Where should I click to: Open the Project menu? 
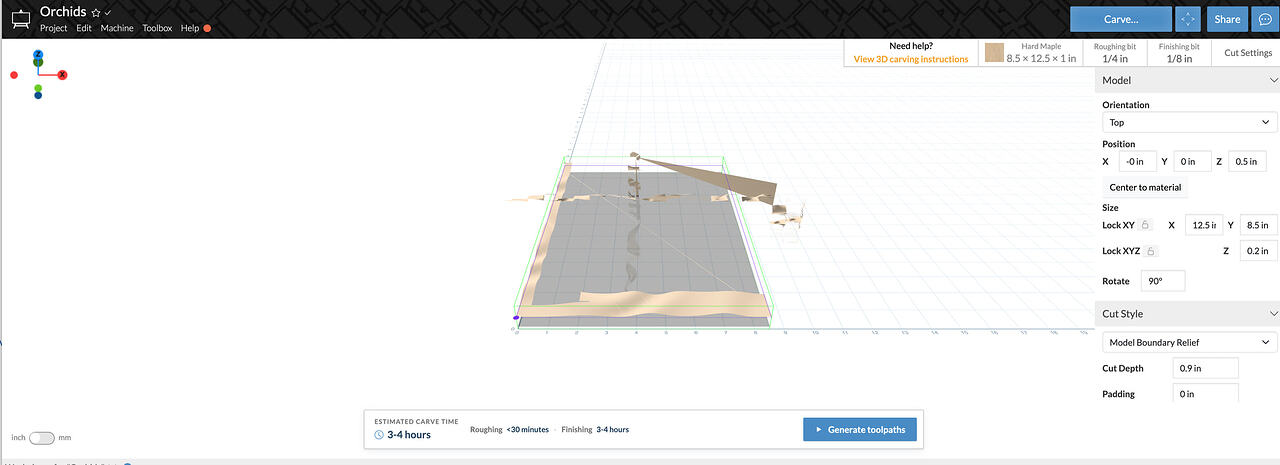pos(53,28)
